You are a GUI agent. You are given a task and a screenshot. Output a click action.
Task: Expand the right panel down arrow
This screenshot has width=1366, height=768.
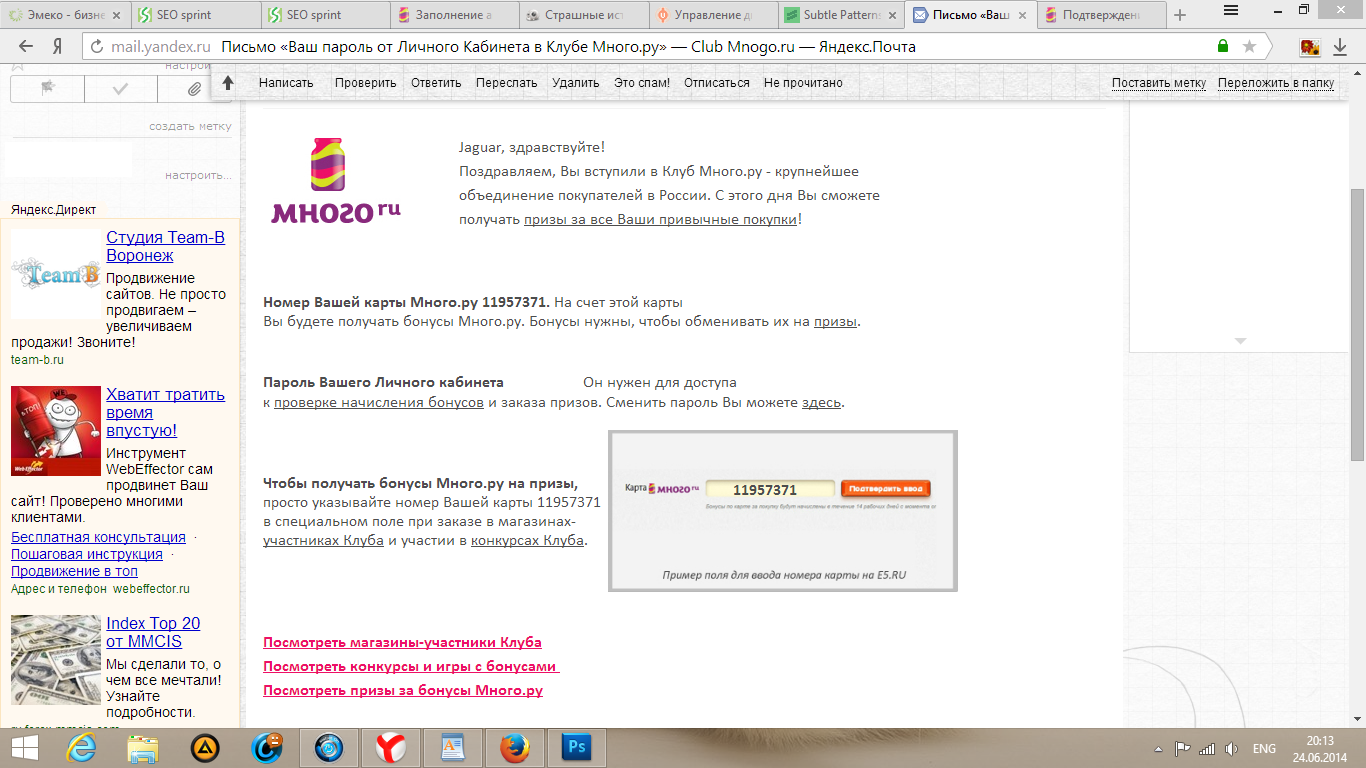[x=1240, y=341]
